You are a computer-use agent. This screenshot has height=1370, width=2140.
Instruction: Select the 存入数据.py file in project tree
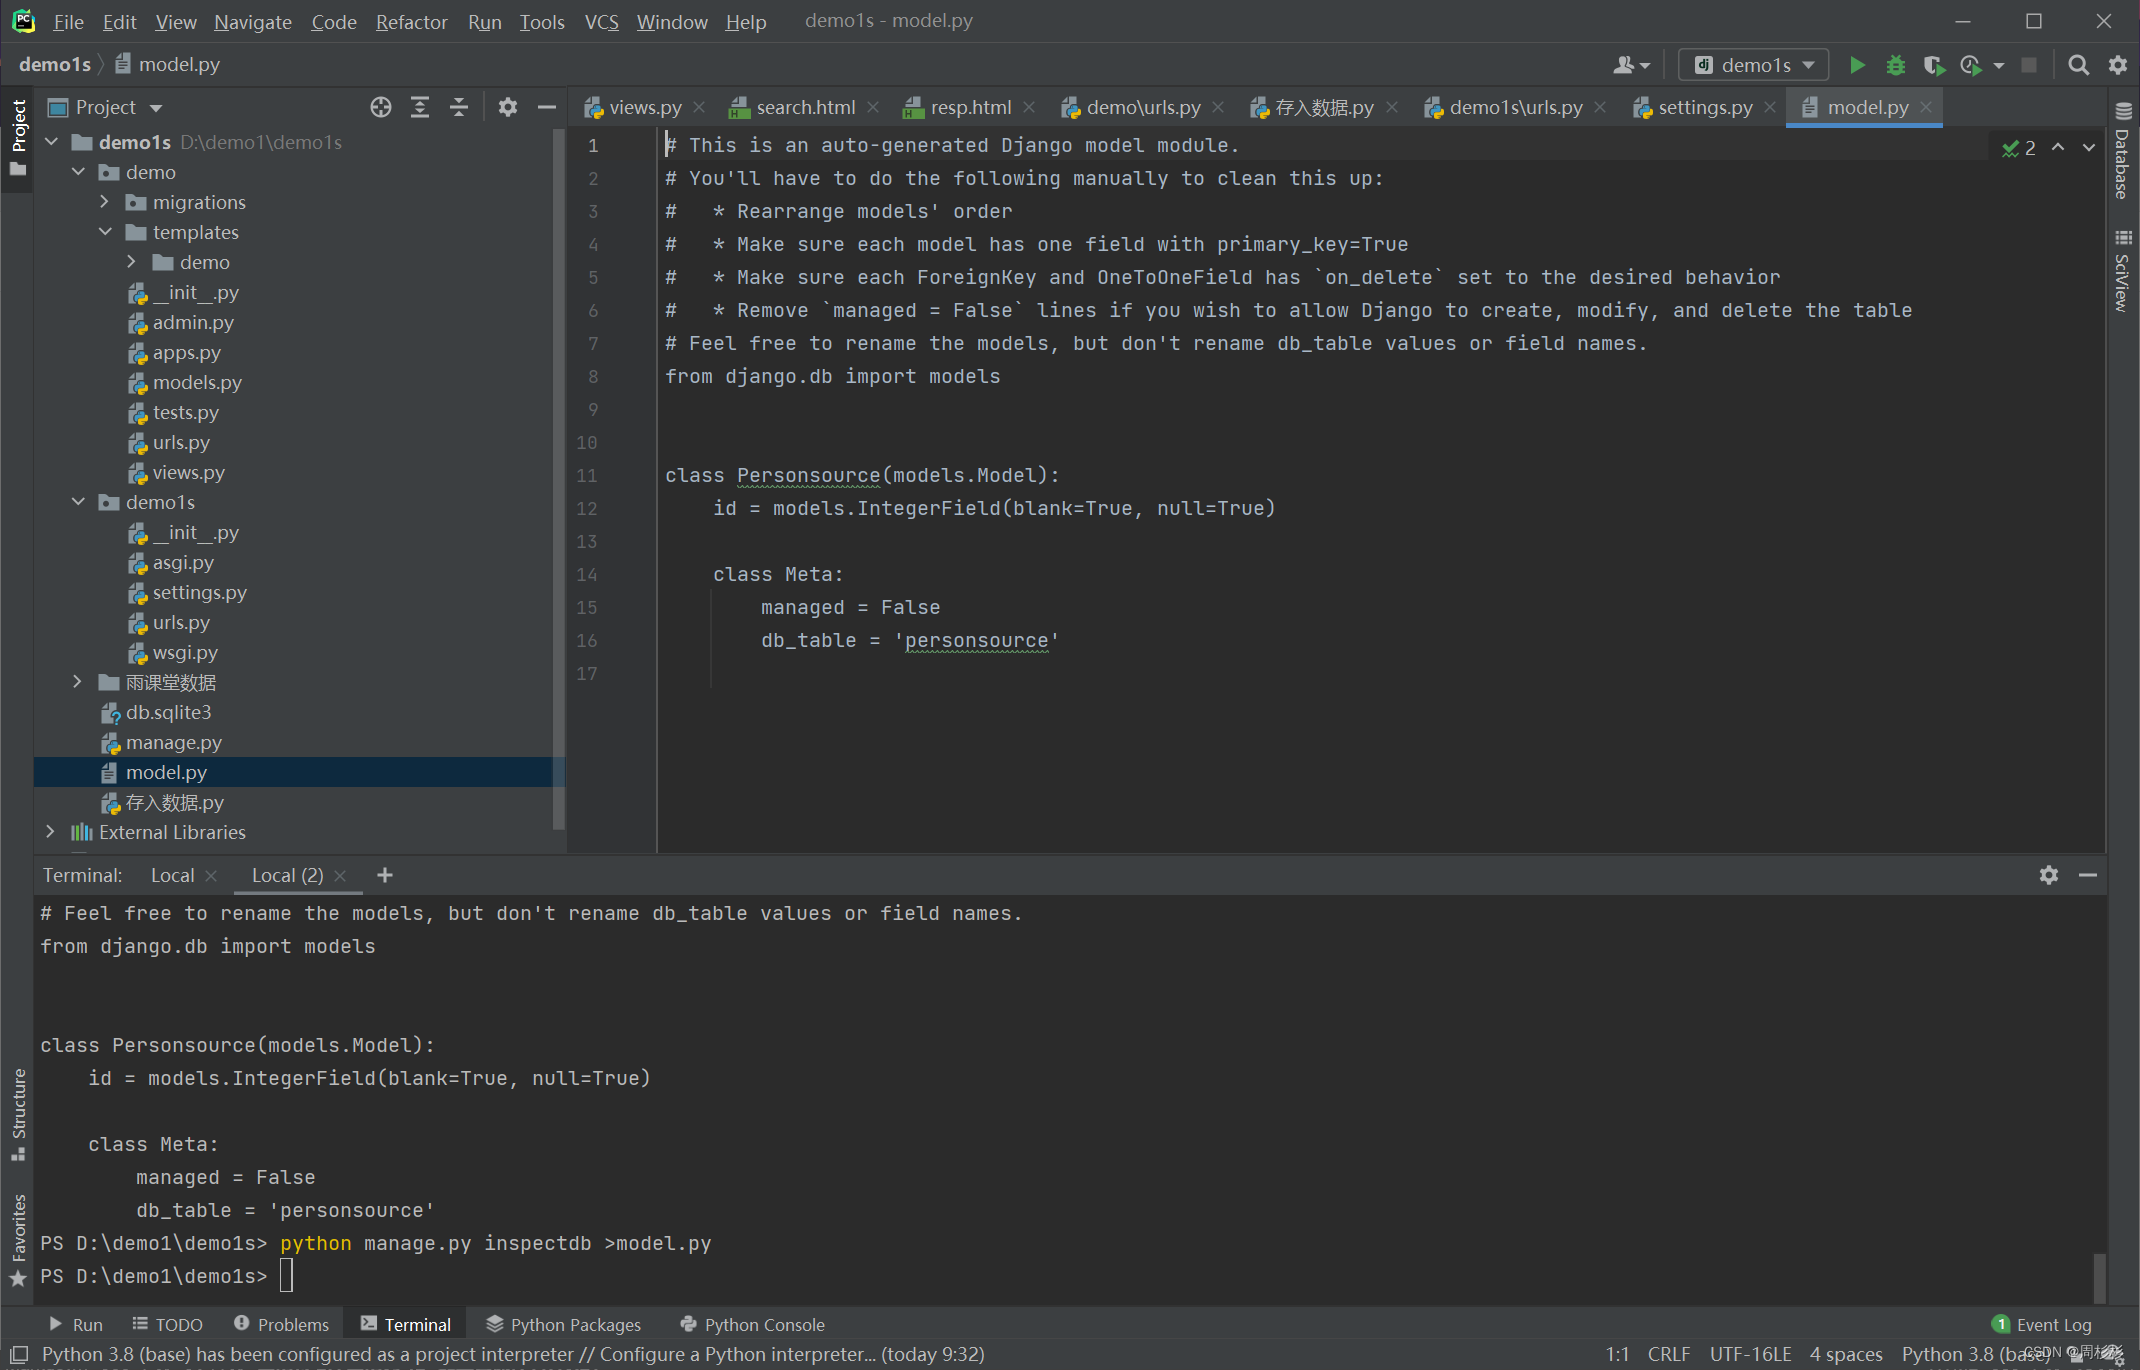(x=176, y=802)
